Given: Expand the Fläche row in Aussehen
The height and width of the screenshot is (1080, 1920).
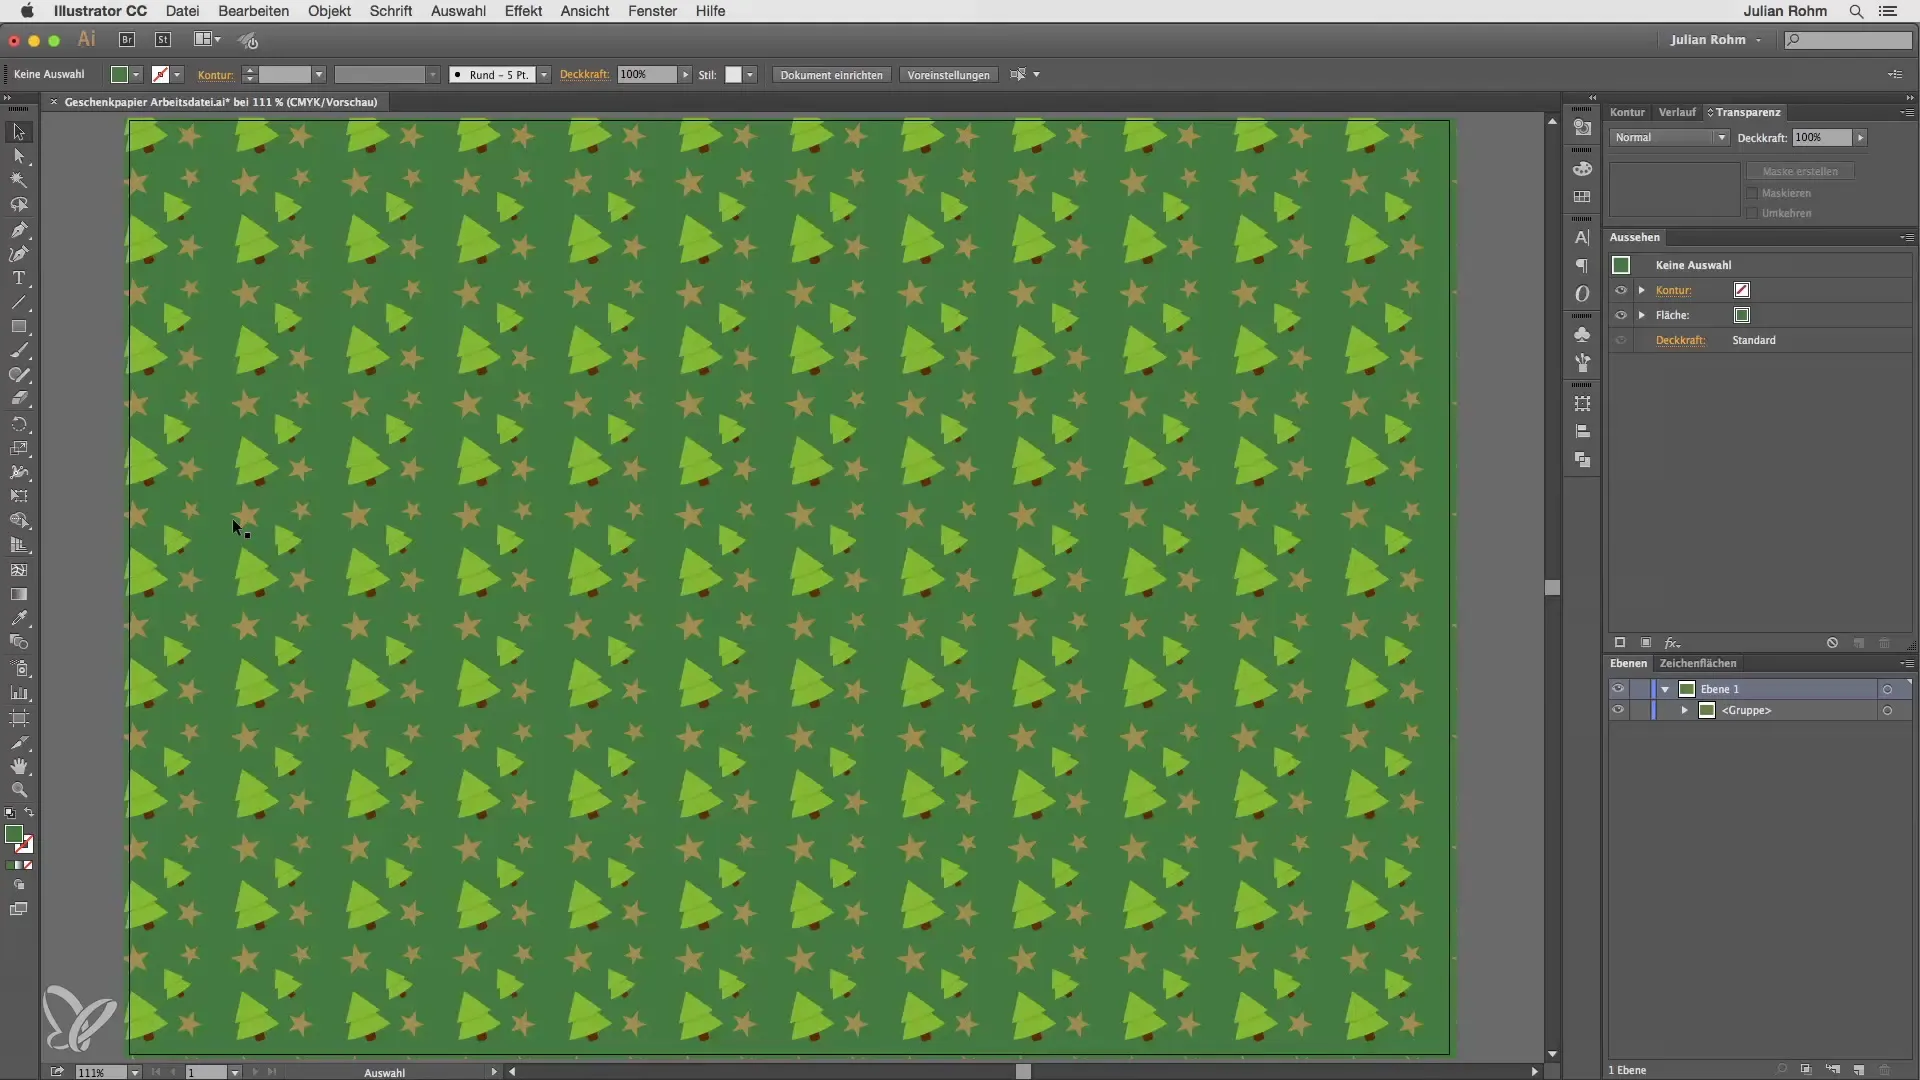Looking at the screenshot, I should point(1642,315).
